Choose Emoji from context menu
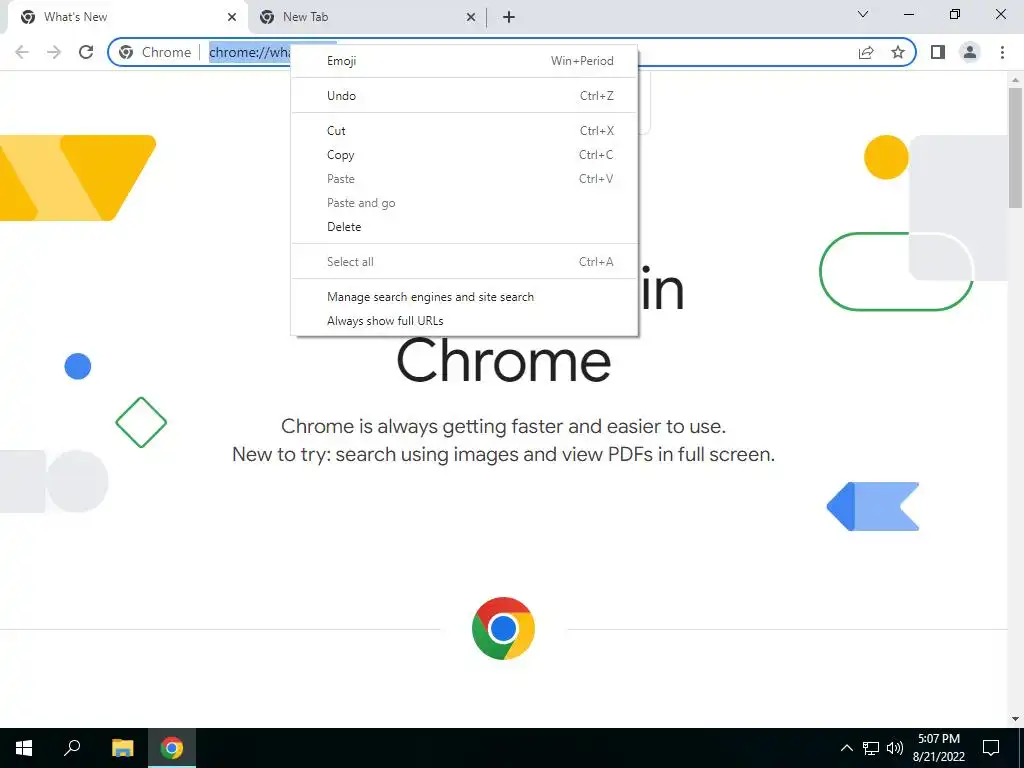1024x768 pixels. tap(464, 61)
